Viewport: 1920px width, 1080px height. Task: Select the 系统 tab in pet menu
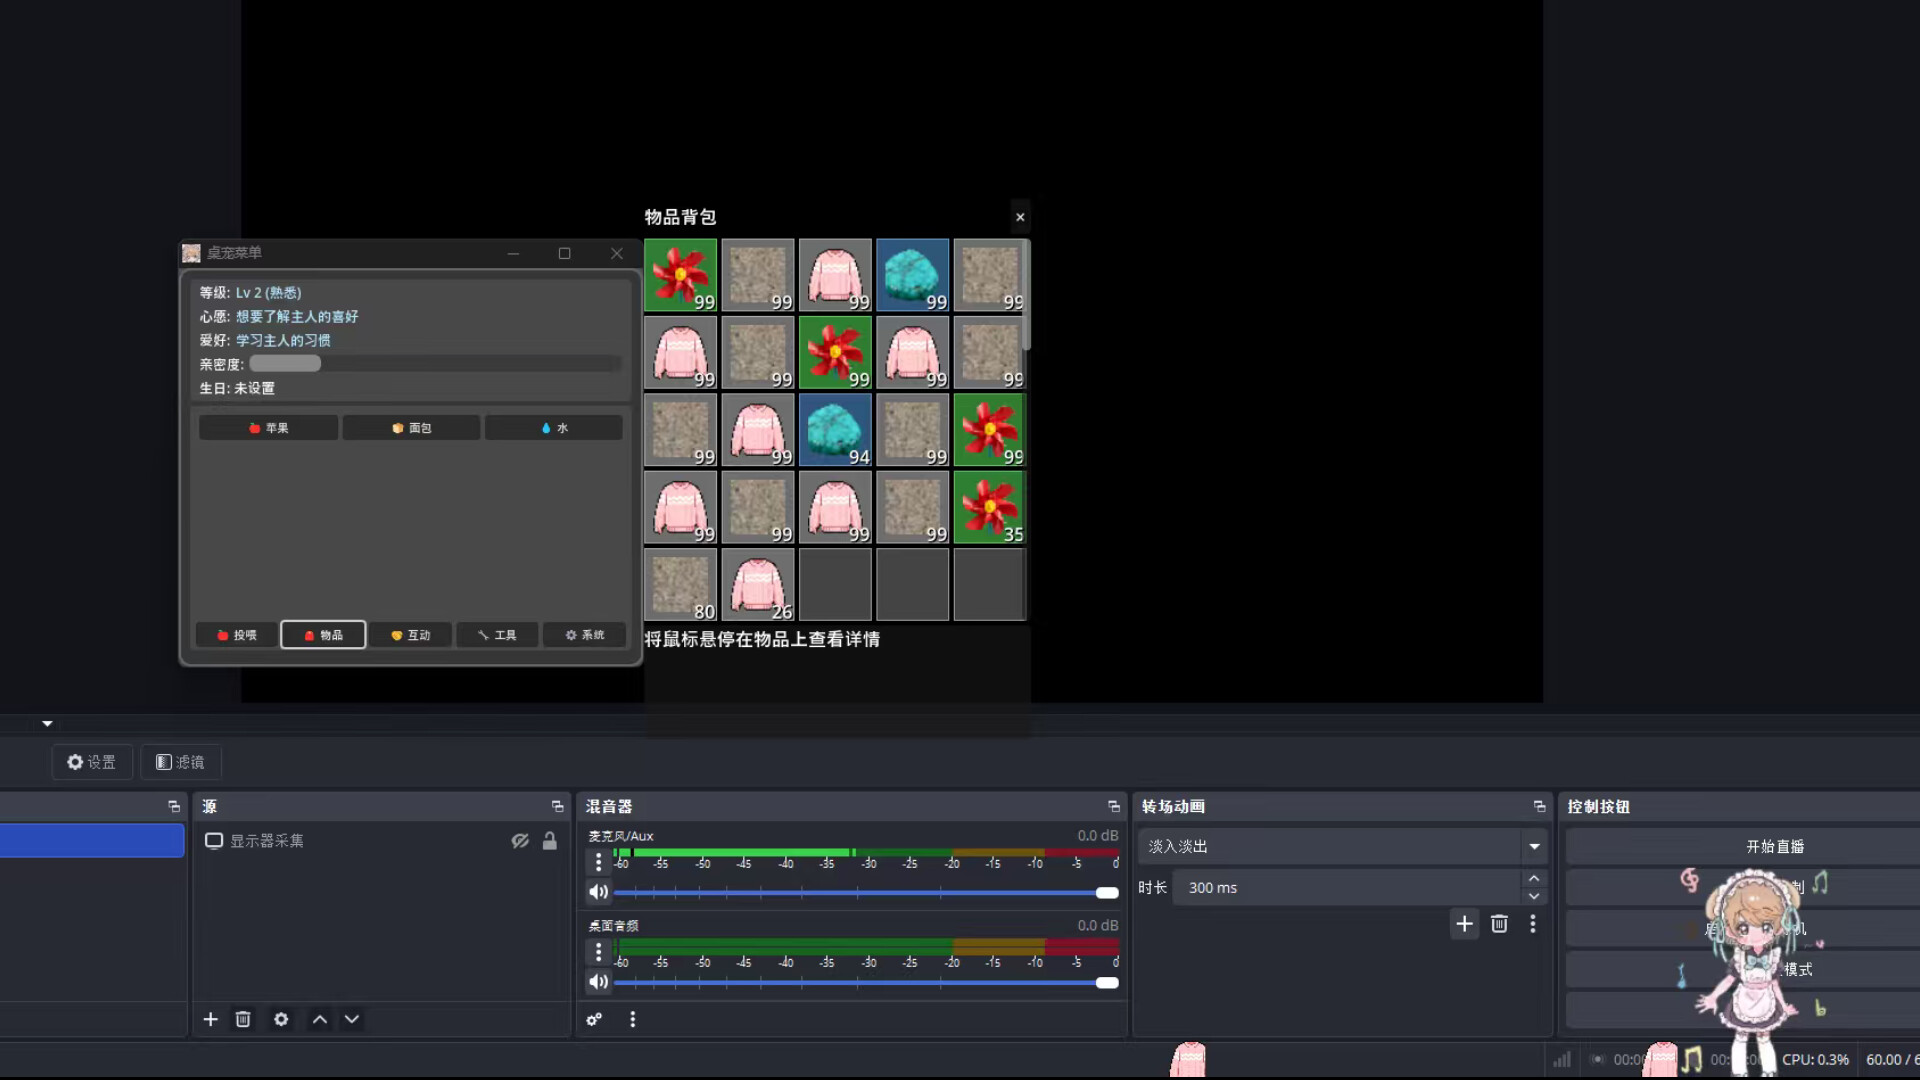584,635
